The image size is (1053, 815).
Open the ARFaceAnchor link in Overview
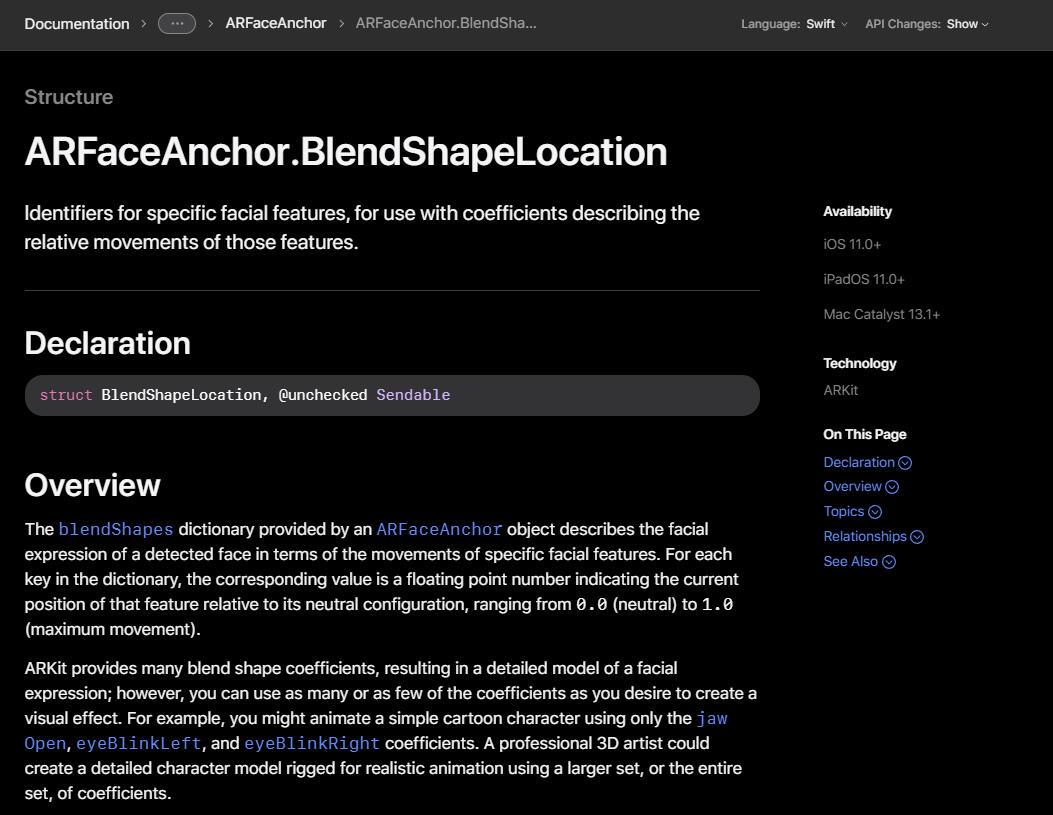[x=439, y=529]
